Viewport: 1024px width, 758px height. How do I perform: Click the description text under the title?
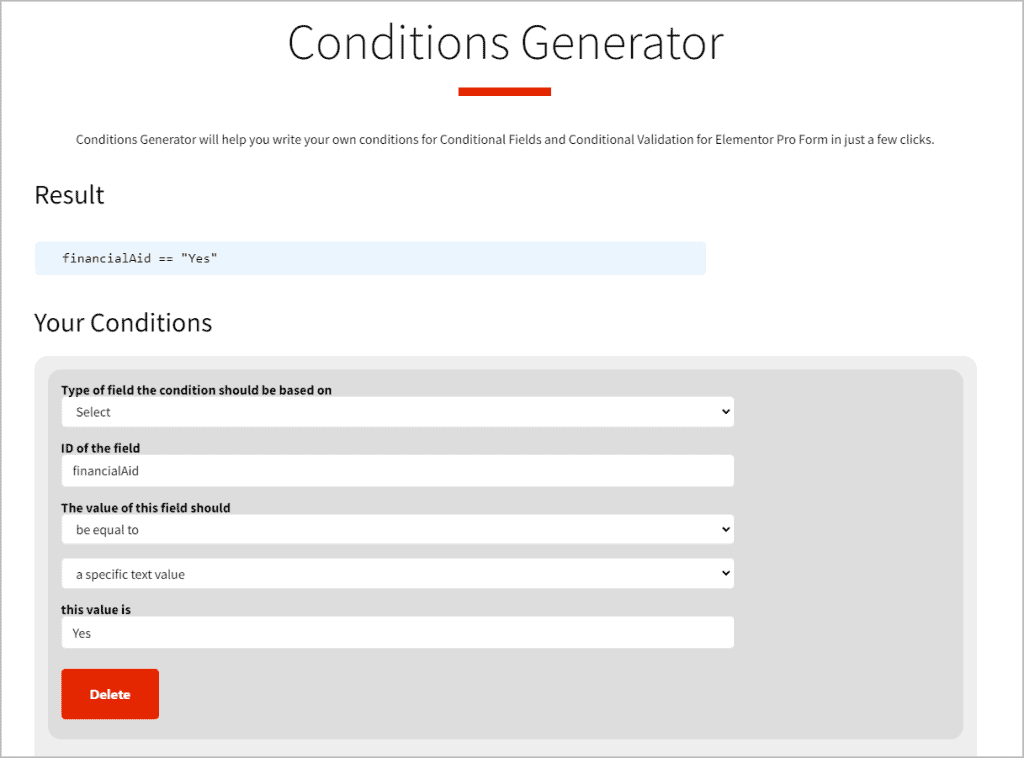pos(505,139)
